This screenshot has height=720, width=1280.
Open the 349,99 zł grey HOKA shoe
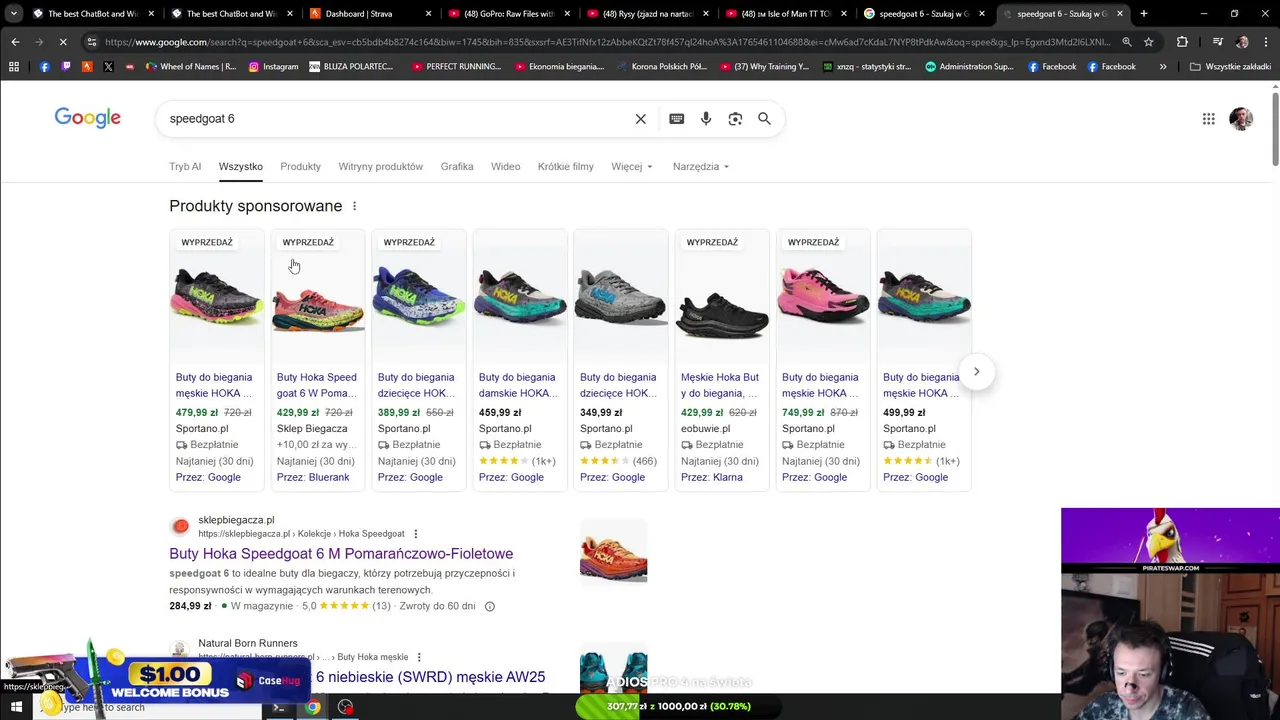point(620,360)
